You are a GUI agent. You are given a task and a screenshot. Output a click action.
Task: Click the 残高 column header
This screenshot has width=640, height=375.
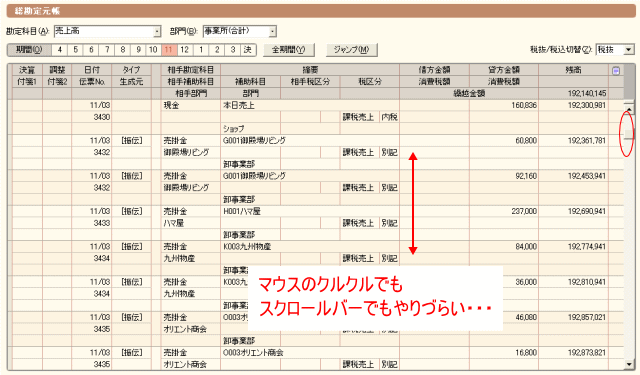pos(573,70)
